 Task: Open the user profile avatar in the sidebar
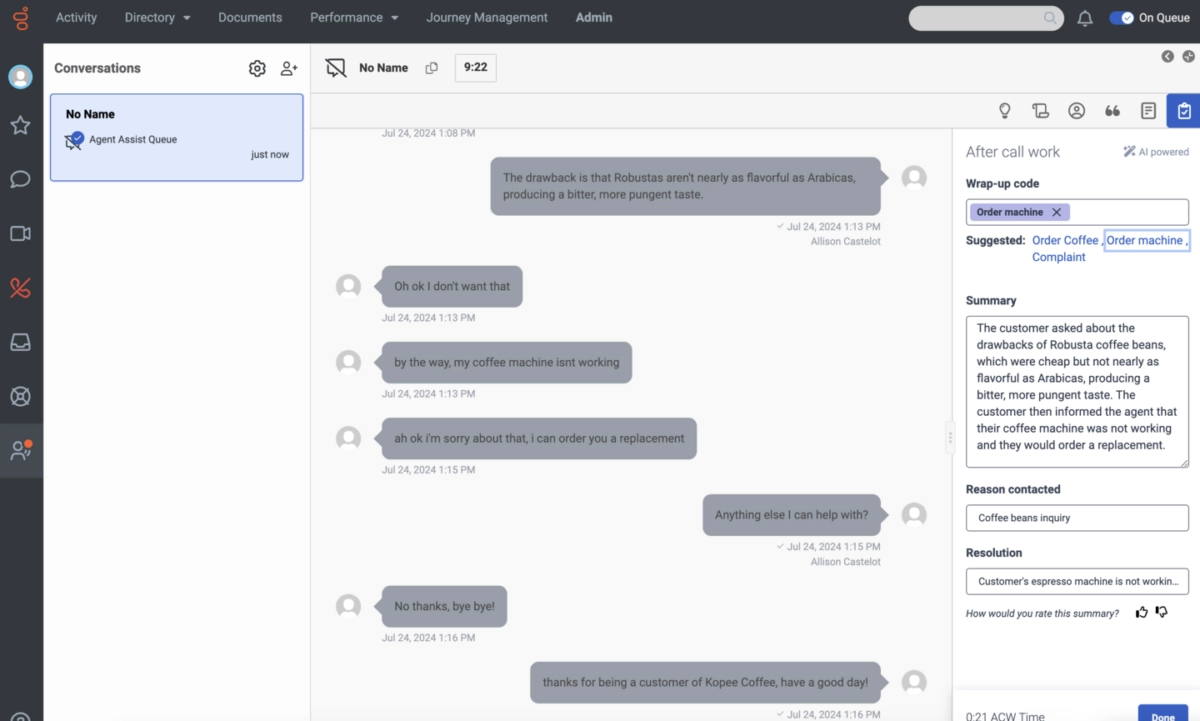click(x=21, y=77)
